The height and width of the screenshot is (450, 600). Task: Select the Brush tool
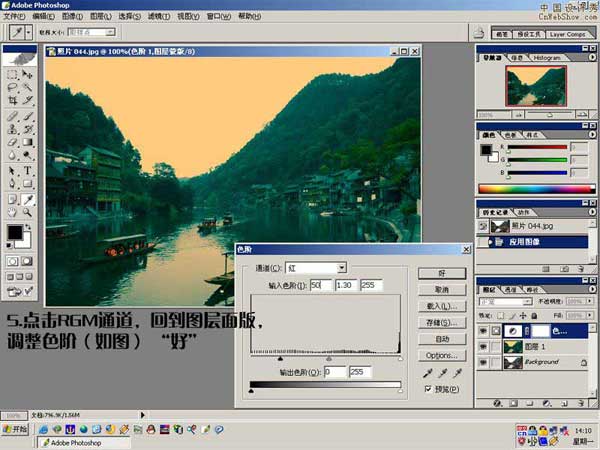[x=27, y=116]
